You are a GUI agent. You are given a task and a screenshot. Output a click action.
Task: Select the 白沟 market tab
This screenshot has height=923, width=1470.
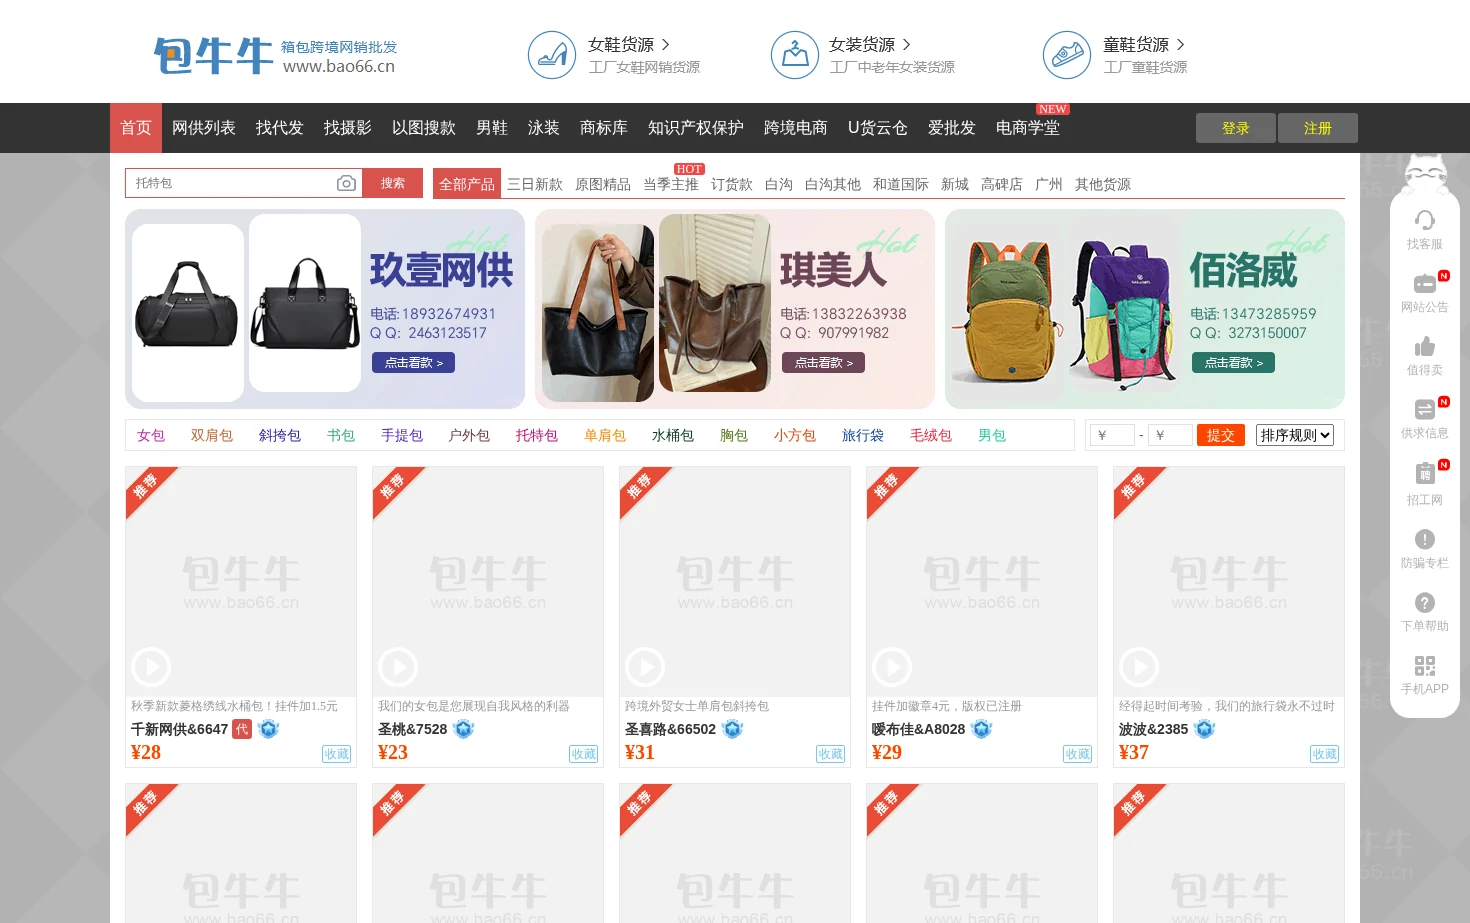779,184
